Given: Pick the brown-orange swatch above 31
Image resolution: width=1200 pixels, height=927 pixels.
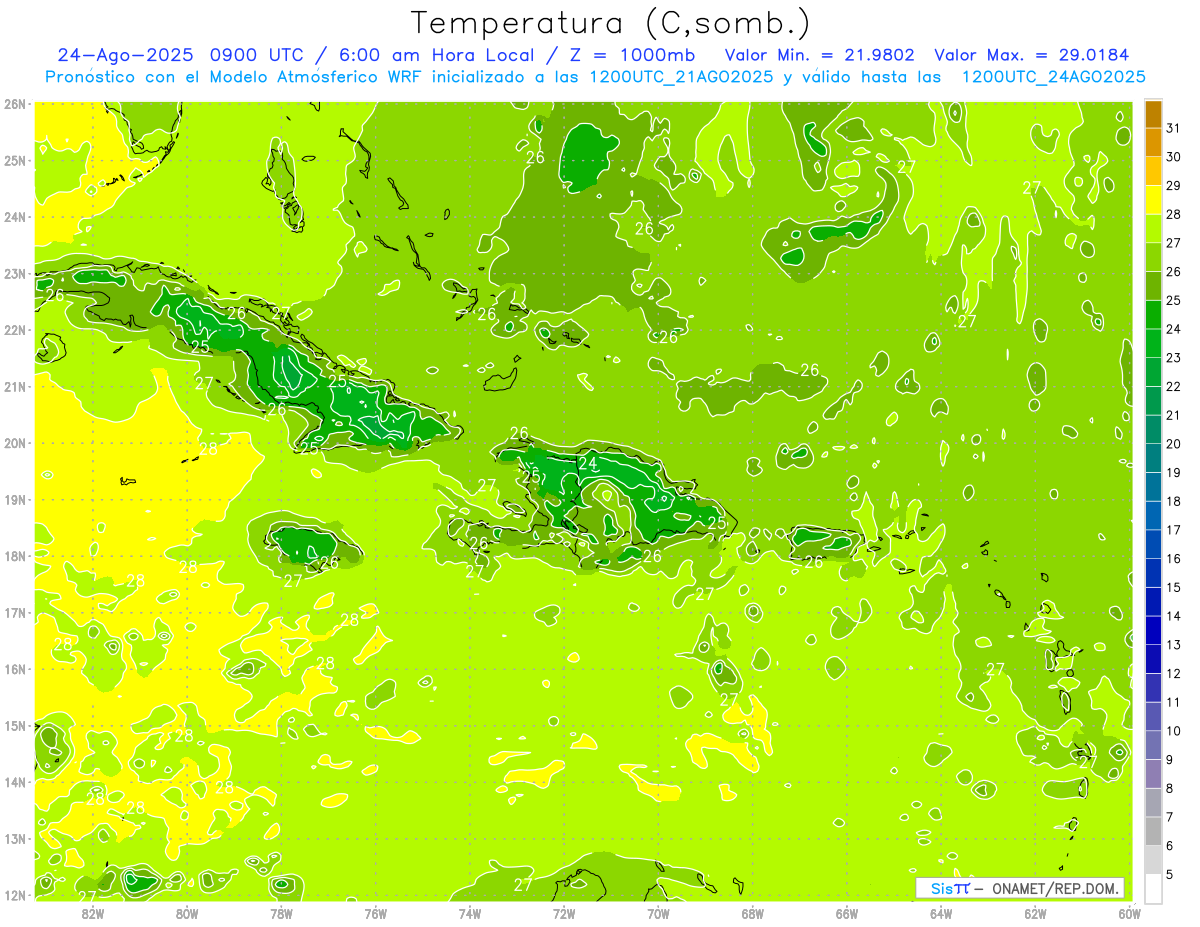Looking at the screenshot, I should pos(1153,114).
